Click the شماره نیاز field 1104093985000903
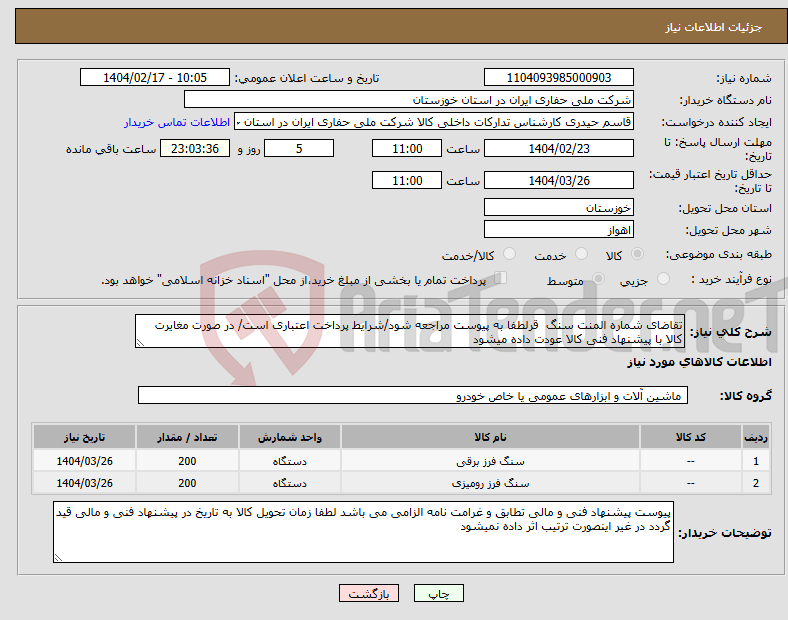The width and height of the screenshot is (788, 620). (558, 78)
